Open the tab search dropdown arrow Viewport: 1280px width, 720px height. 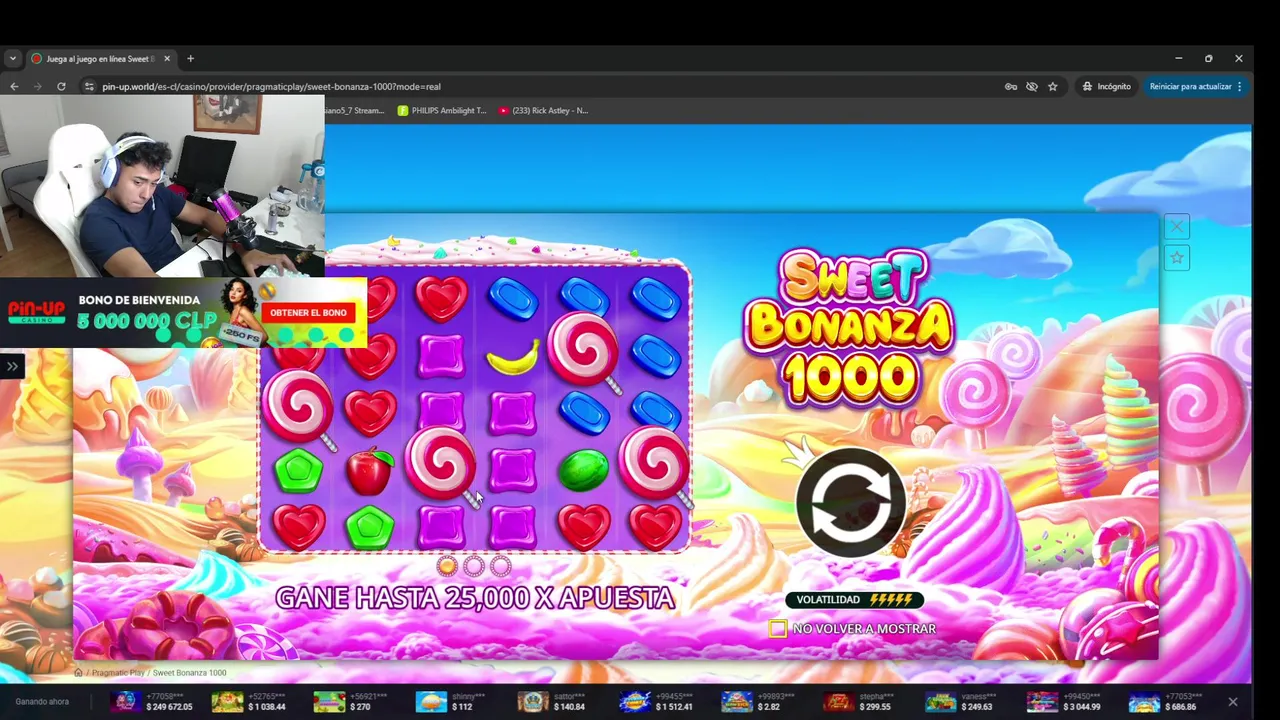pyautogui.click(x=12, y=59)
